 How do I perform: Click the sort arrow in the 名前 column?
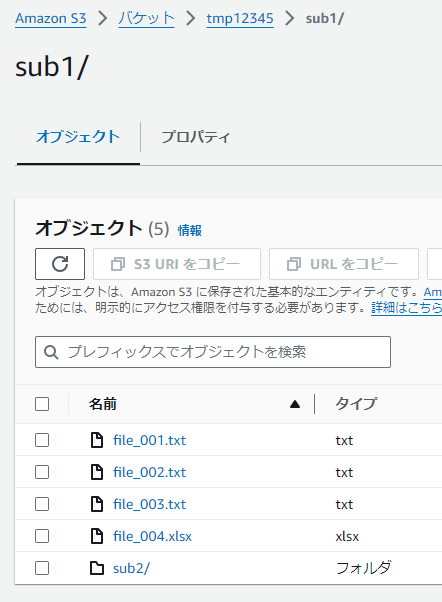click(295, 404)
